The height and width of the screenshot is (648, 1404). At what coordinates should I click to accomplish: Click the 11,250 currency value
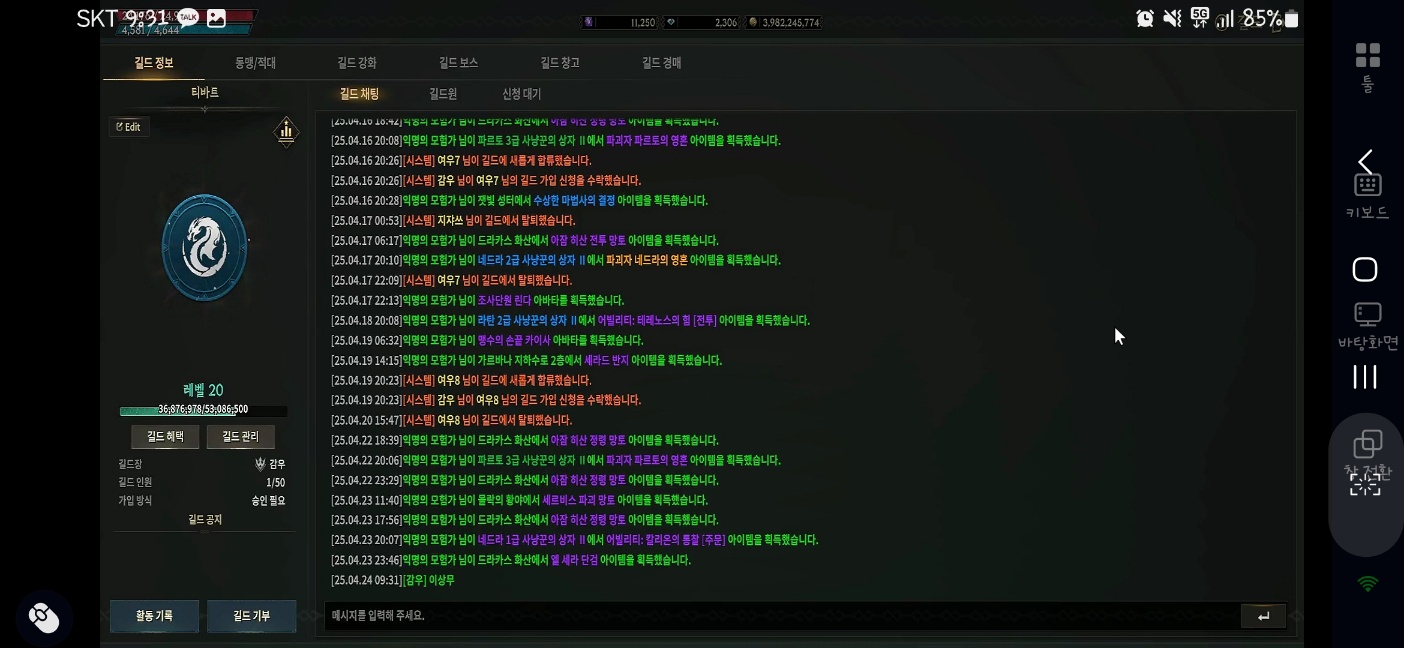pyautogui.click(x=642, y=22)
